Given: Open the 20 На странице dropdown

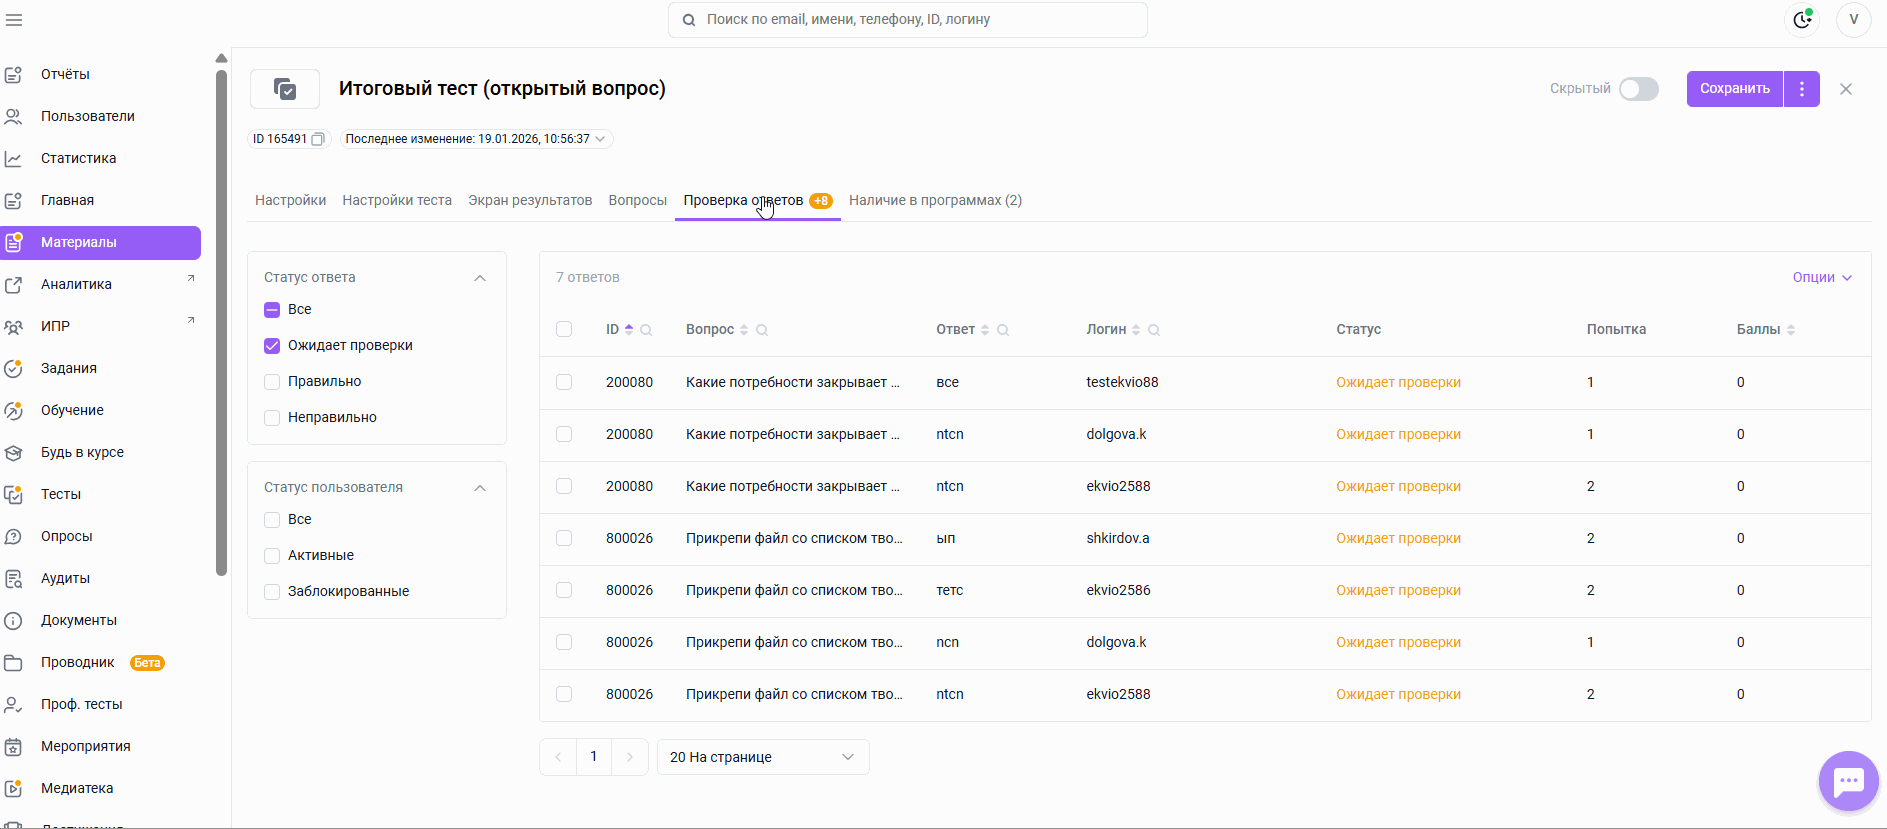Looking at the screenshot, I should pyautogui.click(x=763, y=757).
